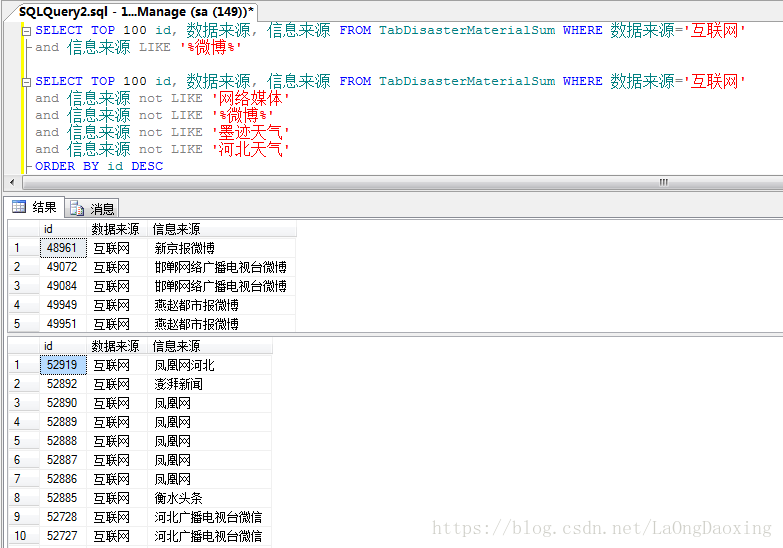This screenshot has width=783, height=548.
Task: Select the 信息来源 header in second results grid
Action: [x=210, y=346]
